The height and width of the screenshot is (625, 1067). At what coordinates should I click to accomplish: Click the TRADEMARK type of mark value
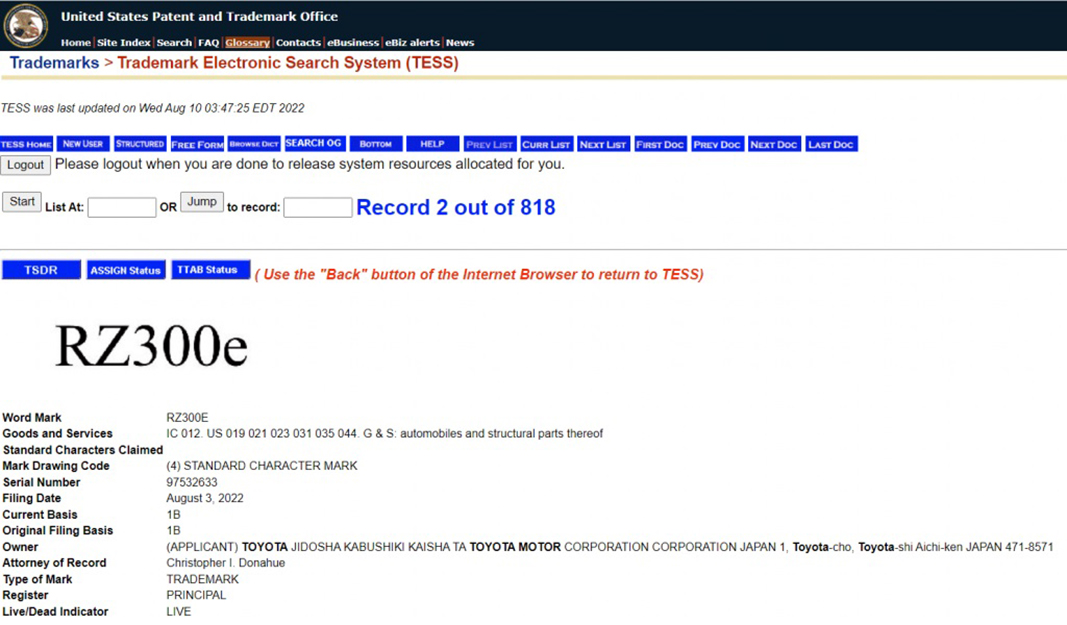202,579
